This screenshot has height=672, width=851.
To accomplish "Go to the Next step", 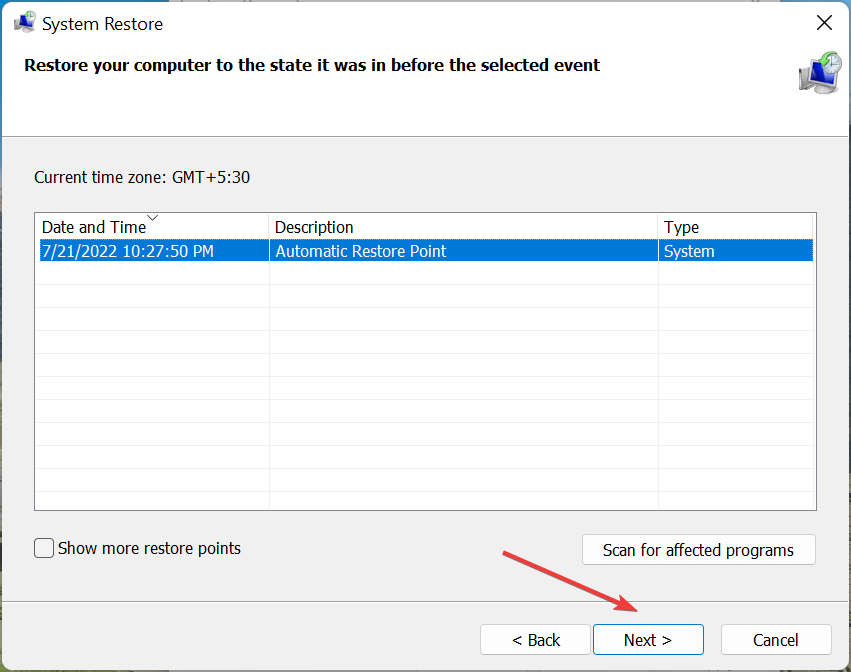I will [x=648, y=640].
